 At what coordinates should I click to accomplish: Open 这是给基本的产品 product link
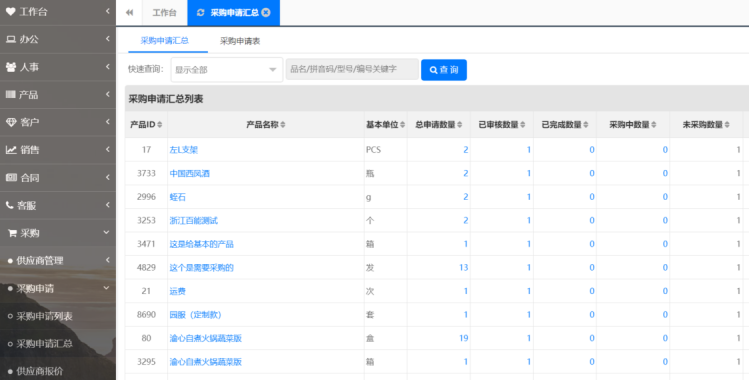coord(201,244)
